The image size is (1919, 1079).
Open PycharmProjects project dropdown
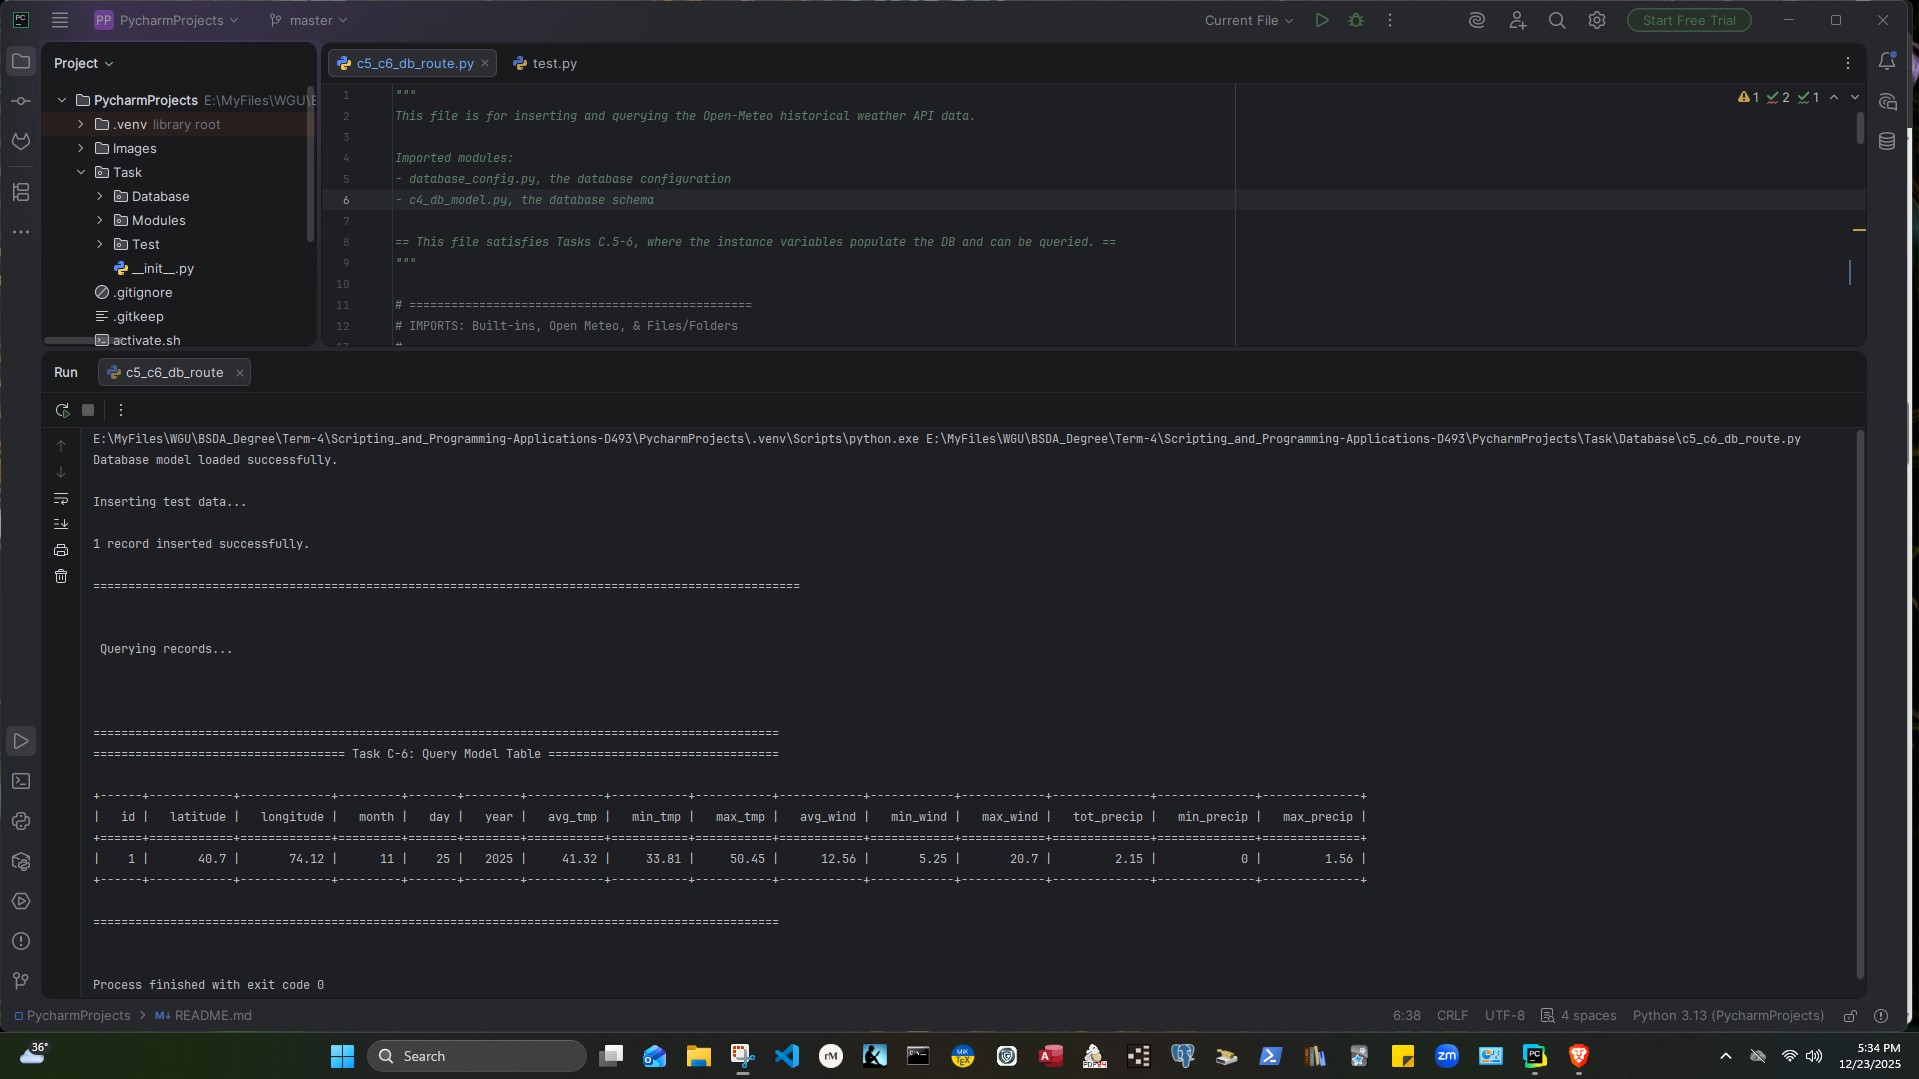167,20
